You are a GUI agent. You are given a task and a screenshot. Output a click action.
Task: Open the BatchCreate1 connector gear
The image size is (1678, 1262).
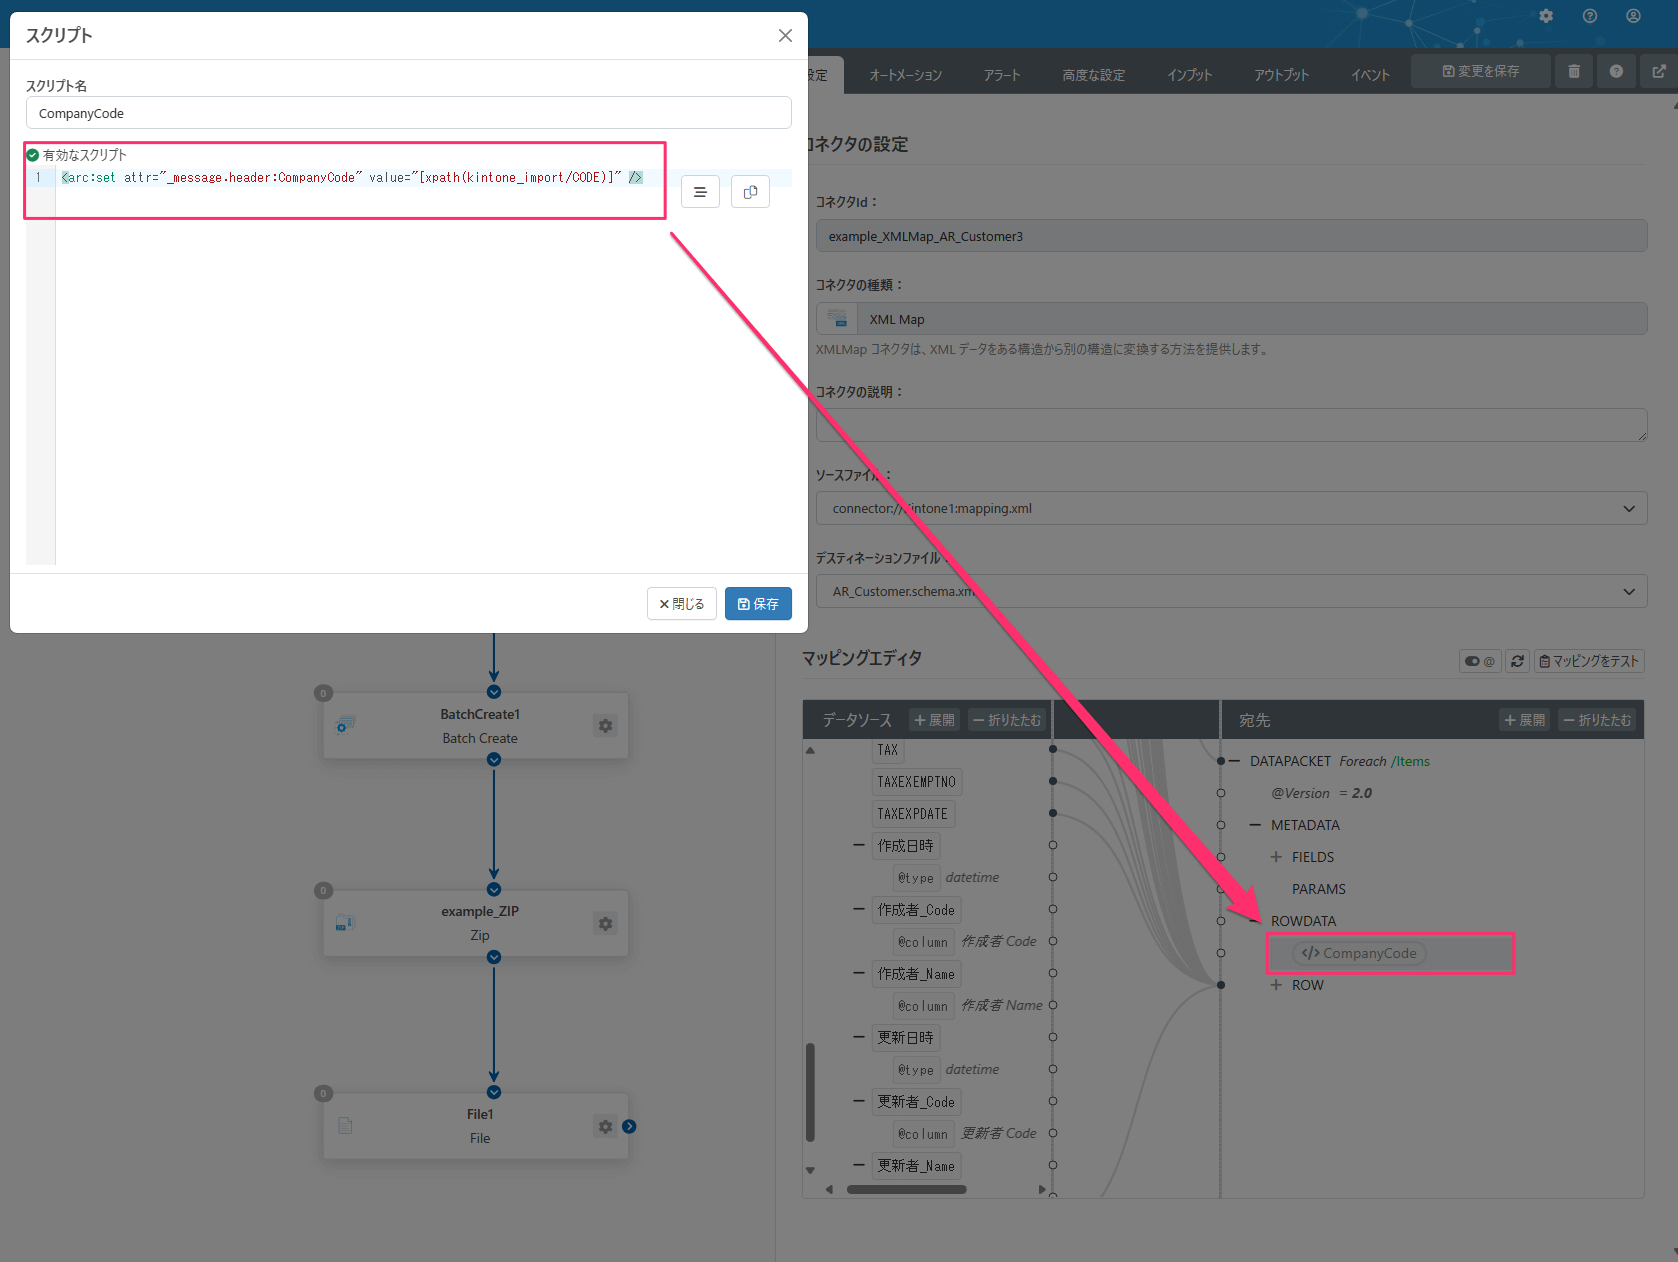(x=605, y=726)
